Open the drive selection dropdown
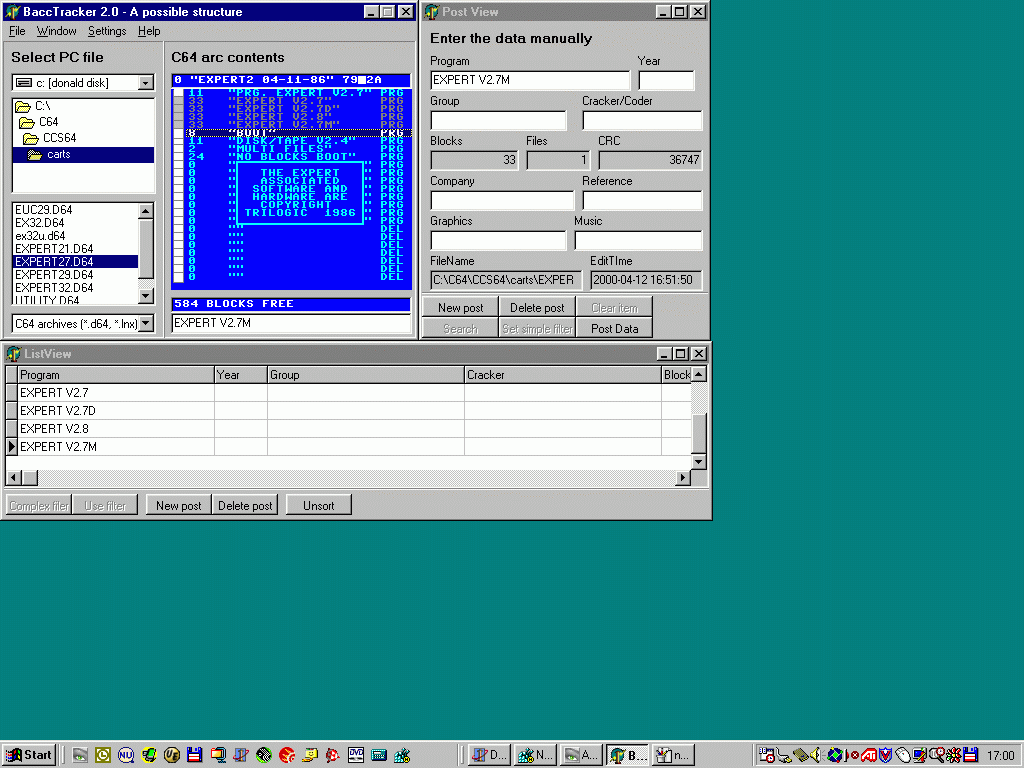 [x=146, y=83]
